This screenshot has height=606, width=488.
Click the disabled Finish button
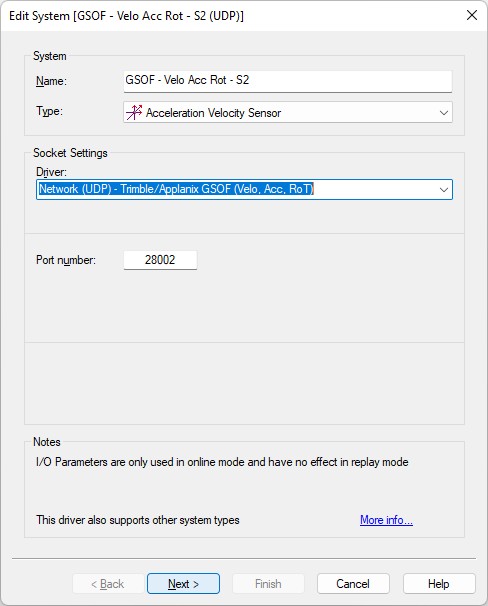(x=268, y=584)
